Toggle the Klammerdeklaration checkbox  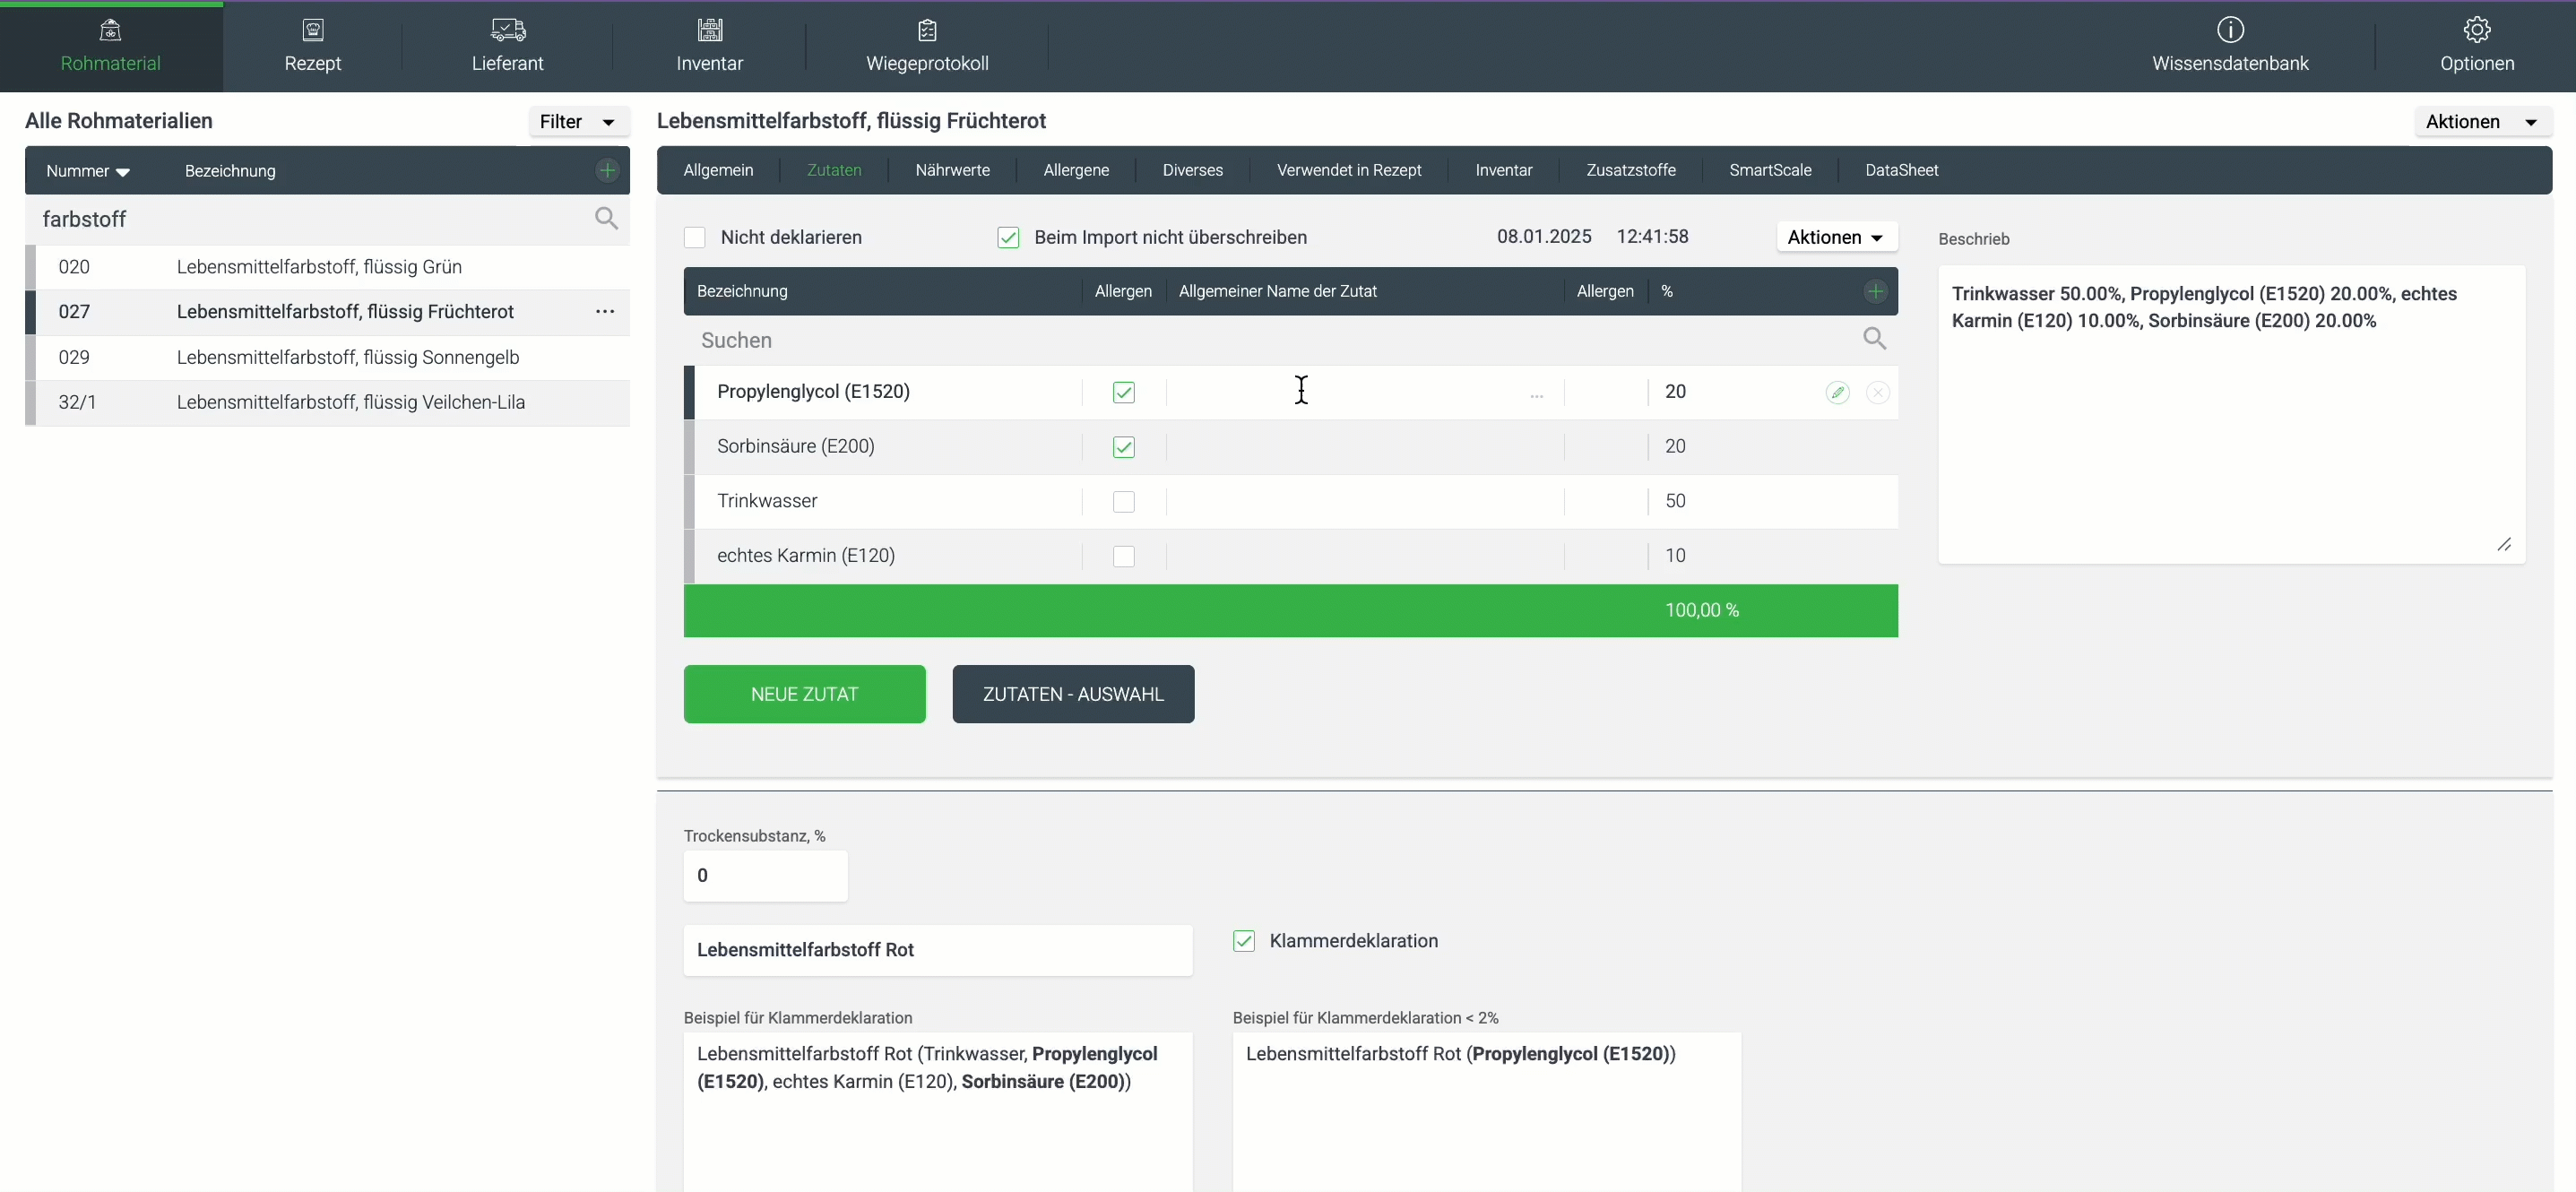[x=1243, y=941]
